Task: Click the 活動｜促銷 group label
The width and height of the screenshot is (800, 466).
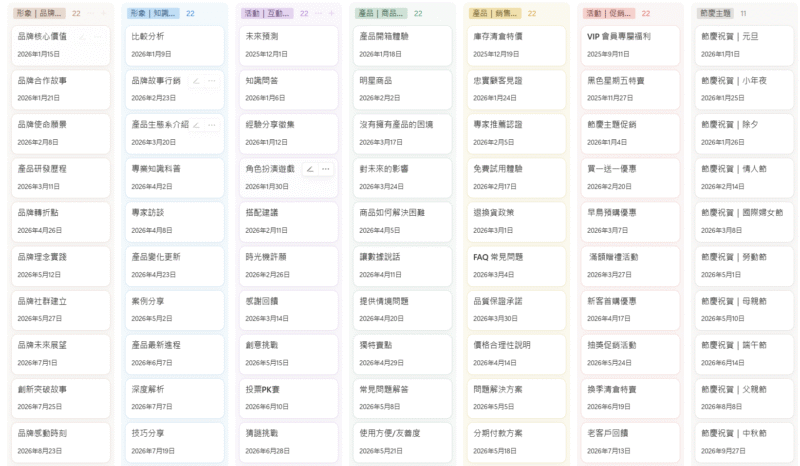Action: pyautogui.click(x=609, y=13)
